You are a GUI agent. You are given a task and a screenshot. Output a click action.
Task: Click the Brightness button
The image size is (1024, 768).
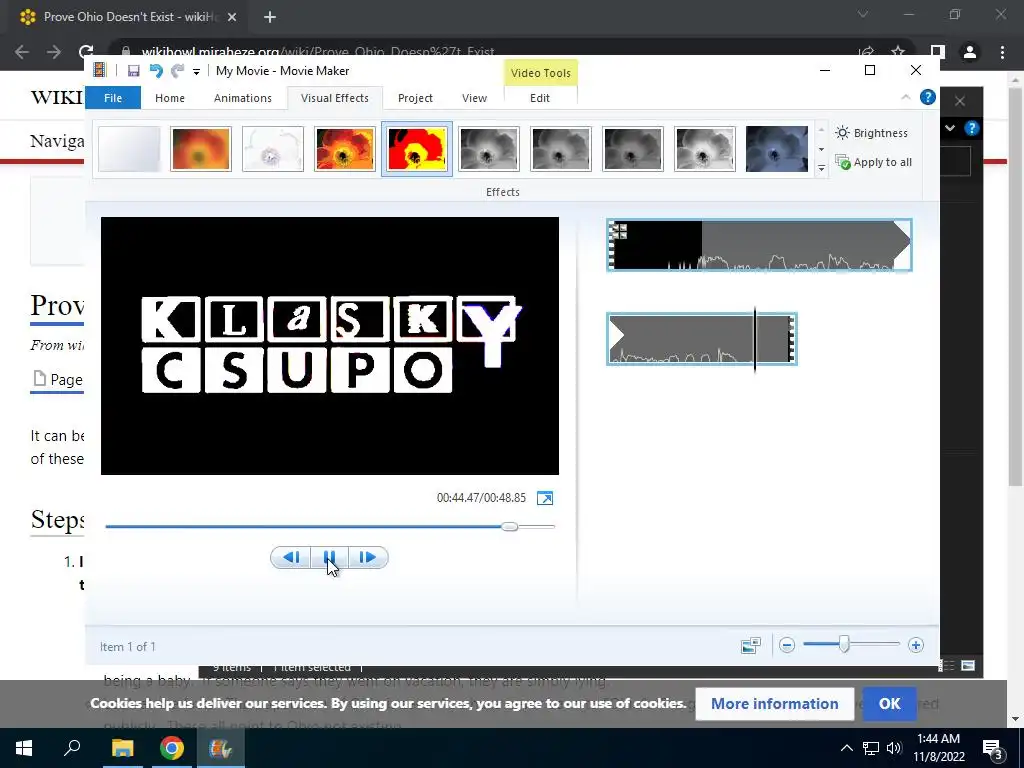pos(872,133)
